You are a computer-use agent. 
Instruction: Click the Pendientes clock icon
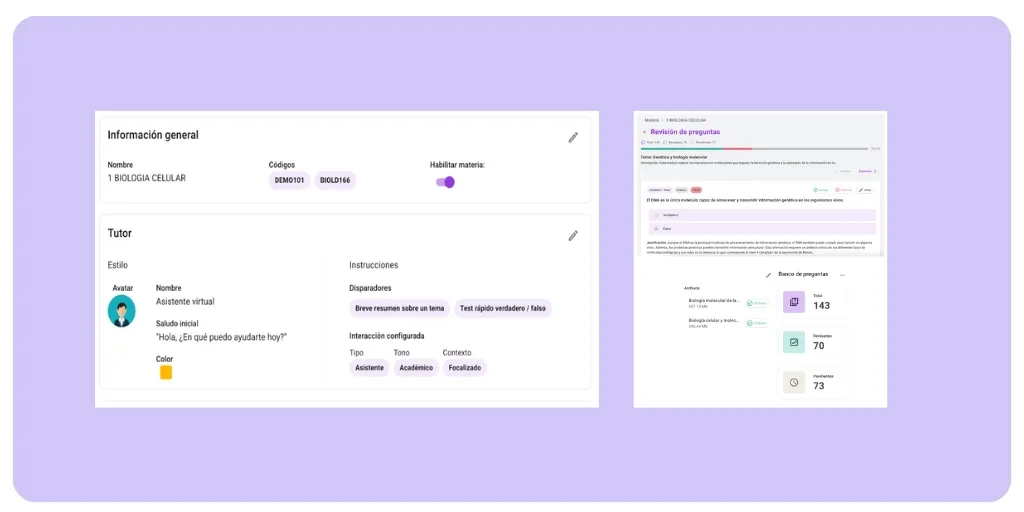point(793,382)
